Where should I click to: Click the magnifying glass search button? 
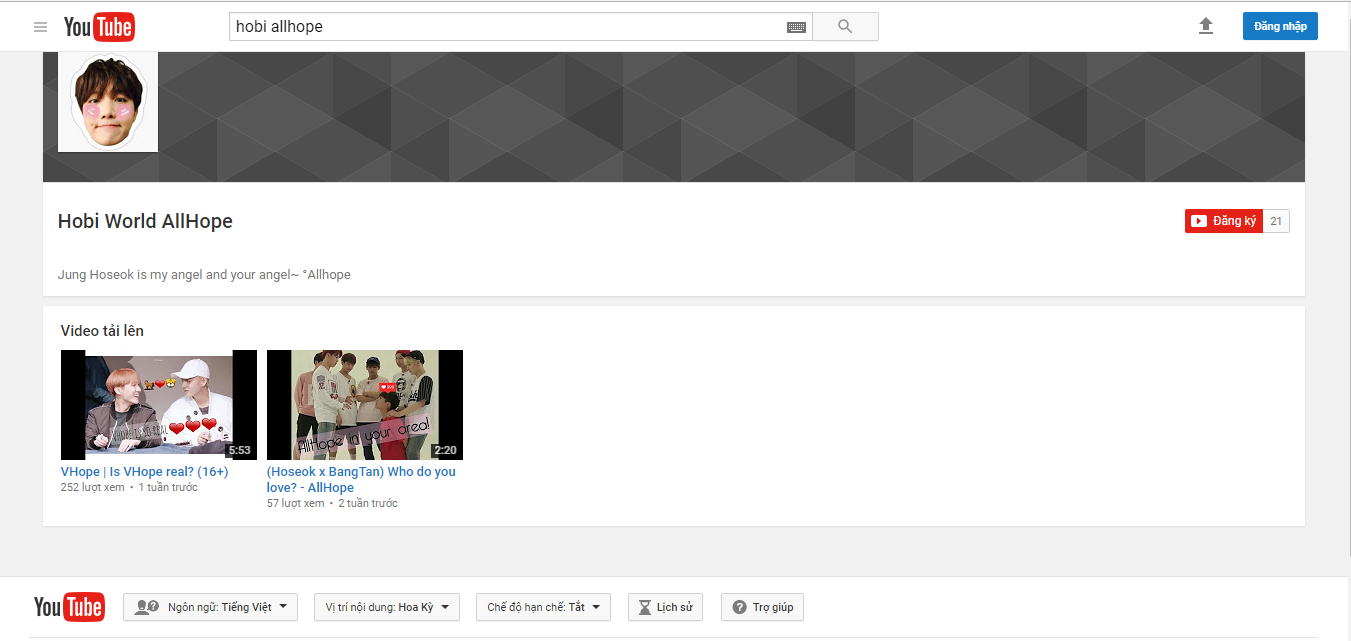tap(845, 27)
